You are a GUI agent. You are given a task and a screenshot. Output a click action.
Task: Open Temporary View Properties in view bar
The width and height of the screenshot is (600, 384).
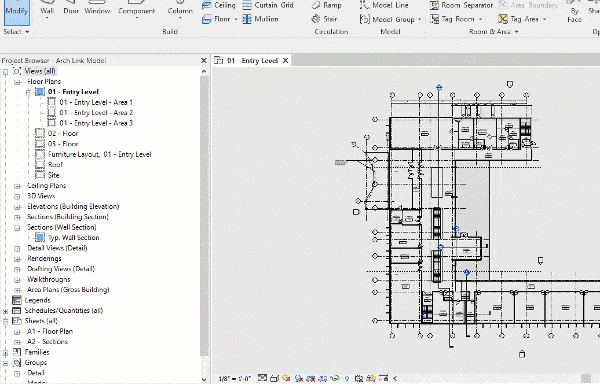(x=359, y=379)
